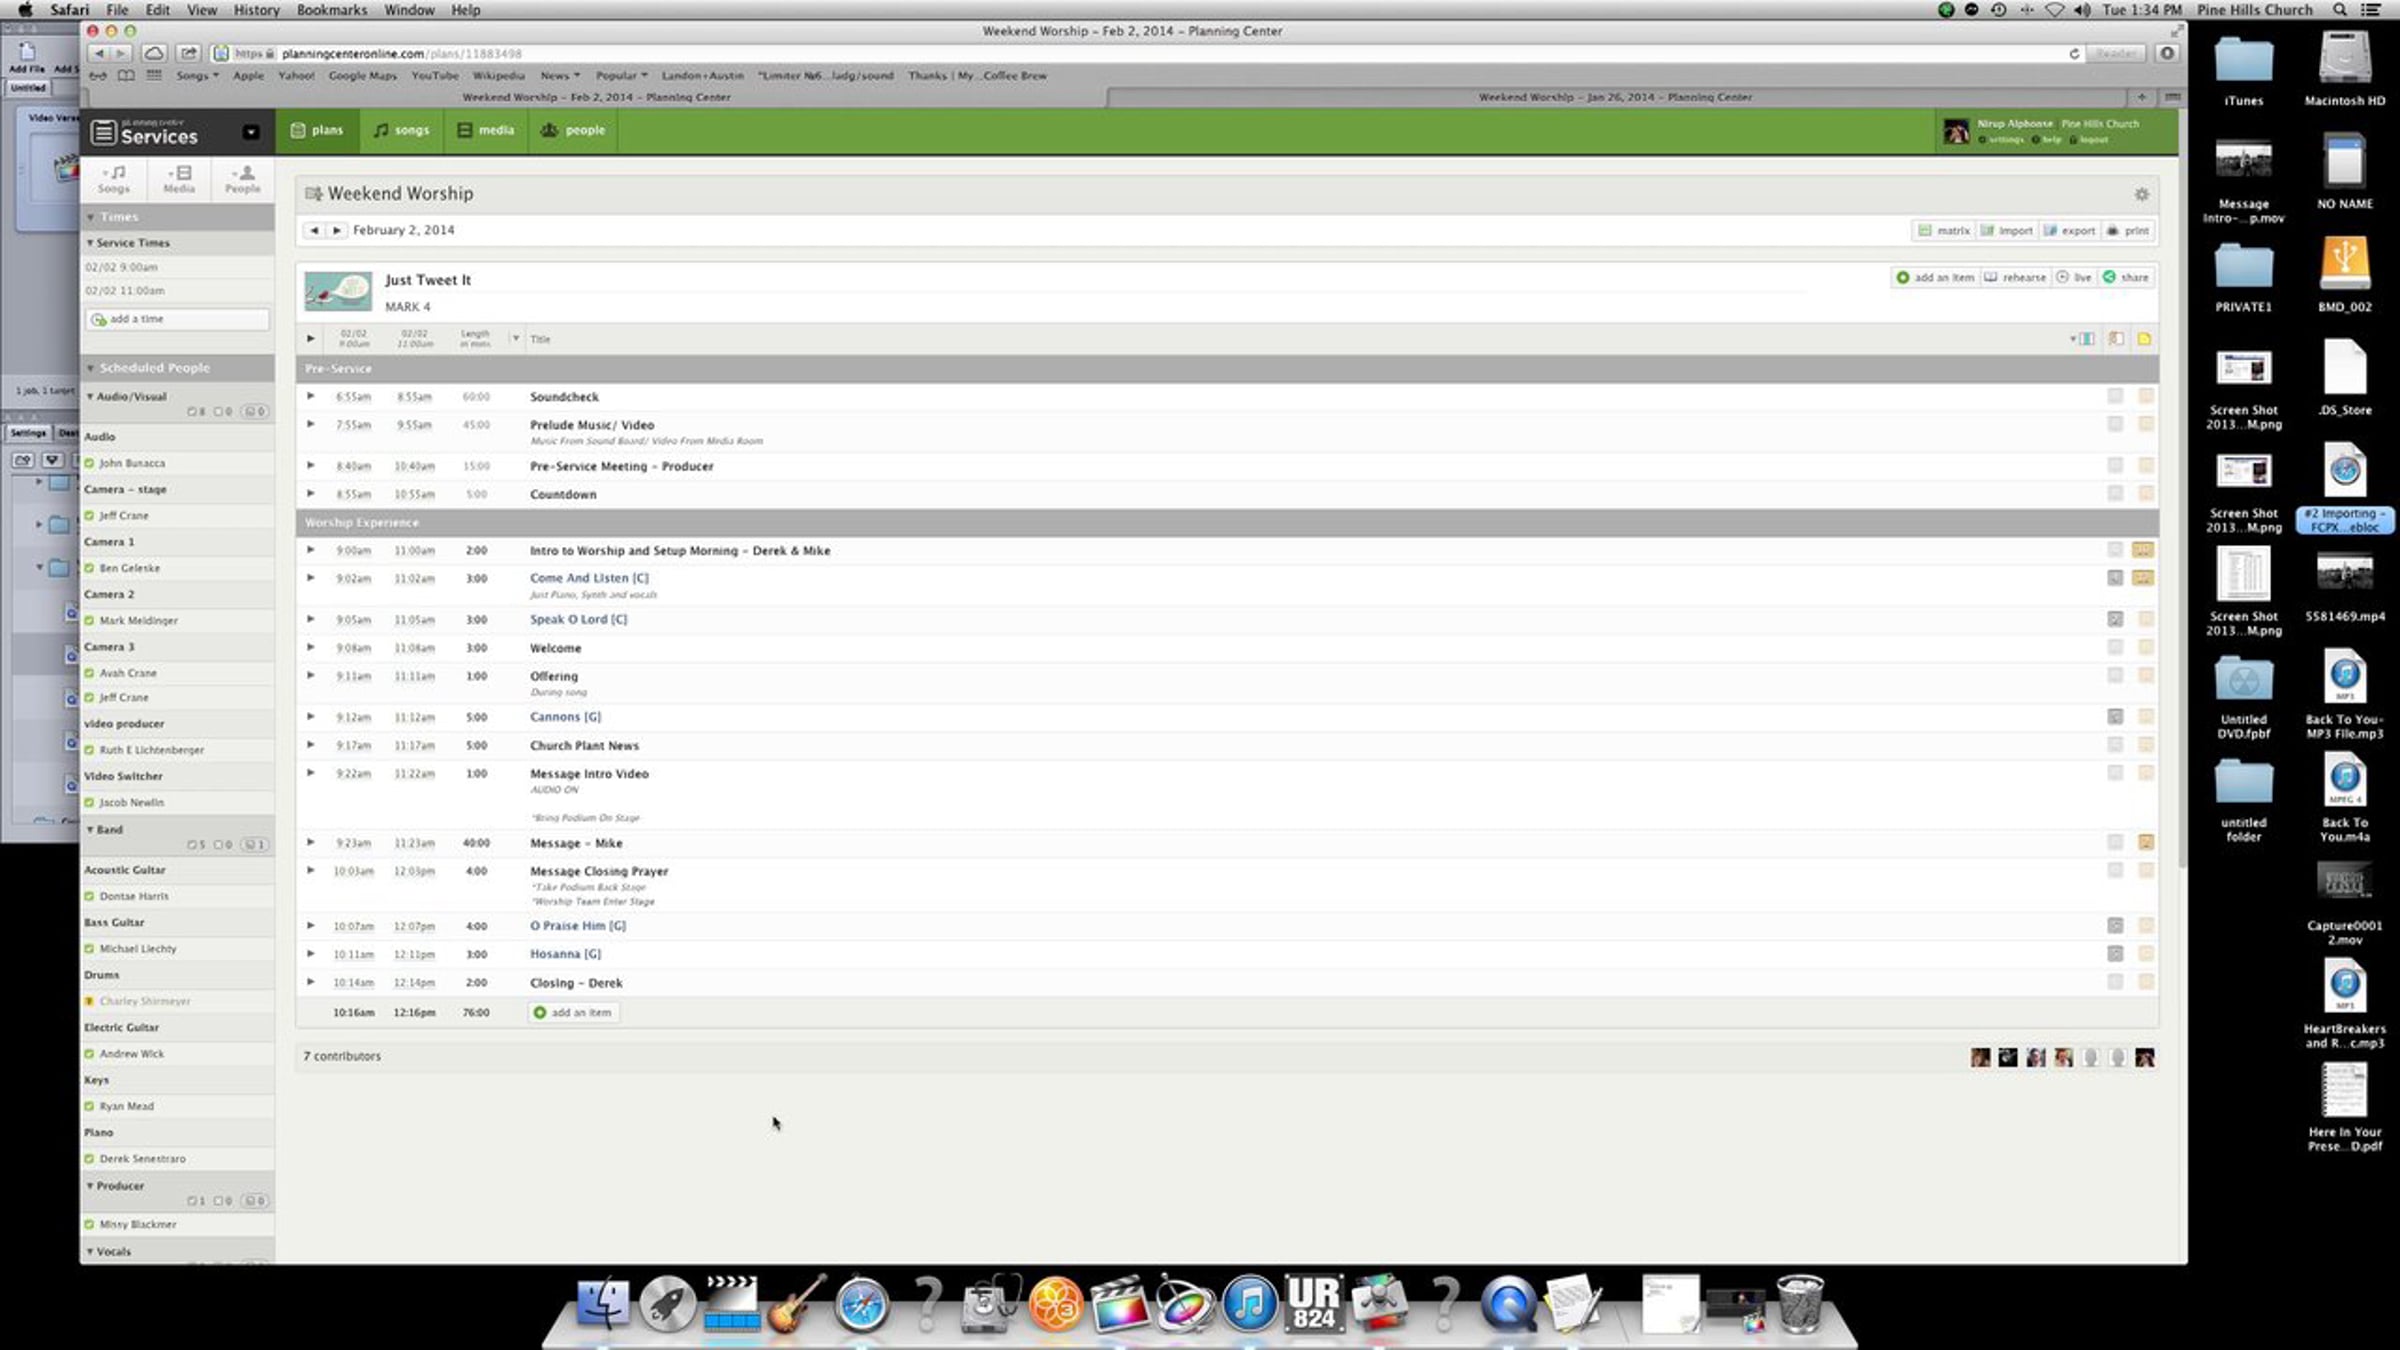
Task: Click the yellow notes column icon
Action: [x=2144, y=339]
